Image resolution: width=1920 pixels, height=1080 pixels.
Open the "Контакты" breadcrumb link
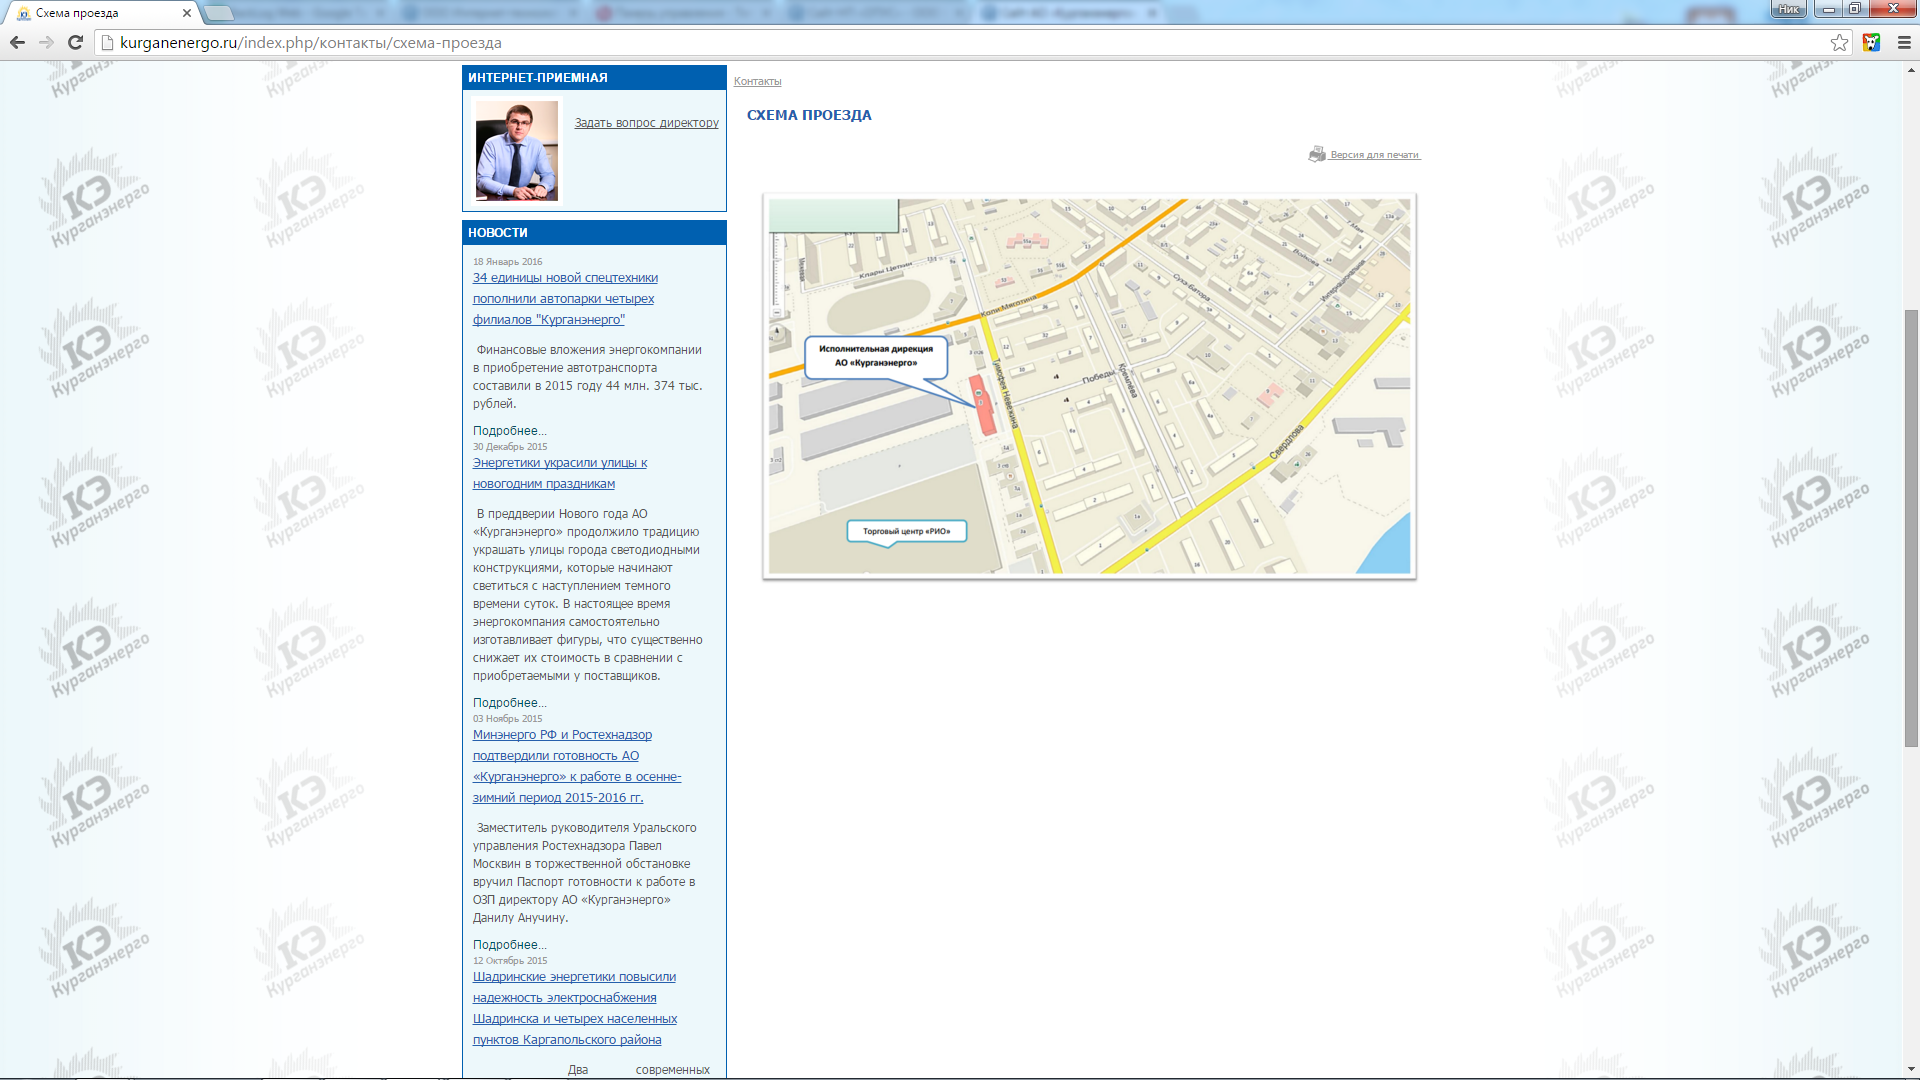(x=757, y=81)
